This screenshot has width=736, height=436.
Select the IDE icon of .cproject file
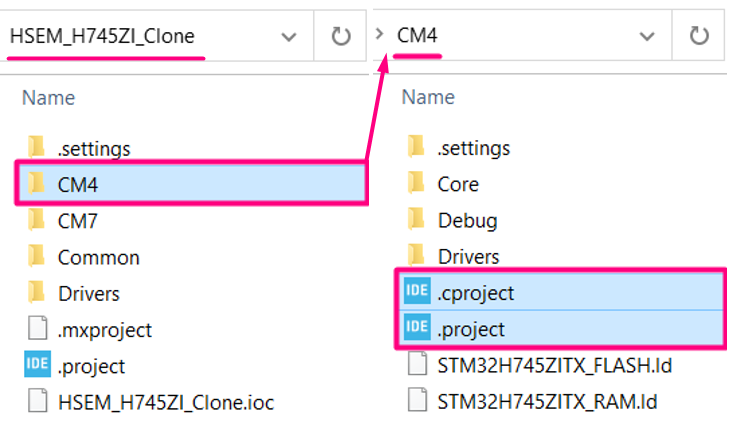[x=416, y=292]
